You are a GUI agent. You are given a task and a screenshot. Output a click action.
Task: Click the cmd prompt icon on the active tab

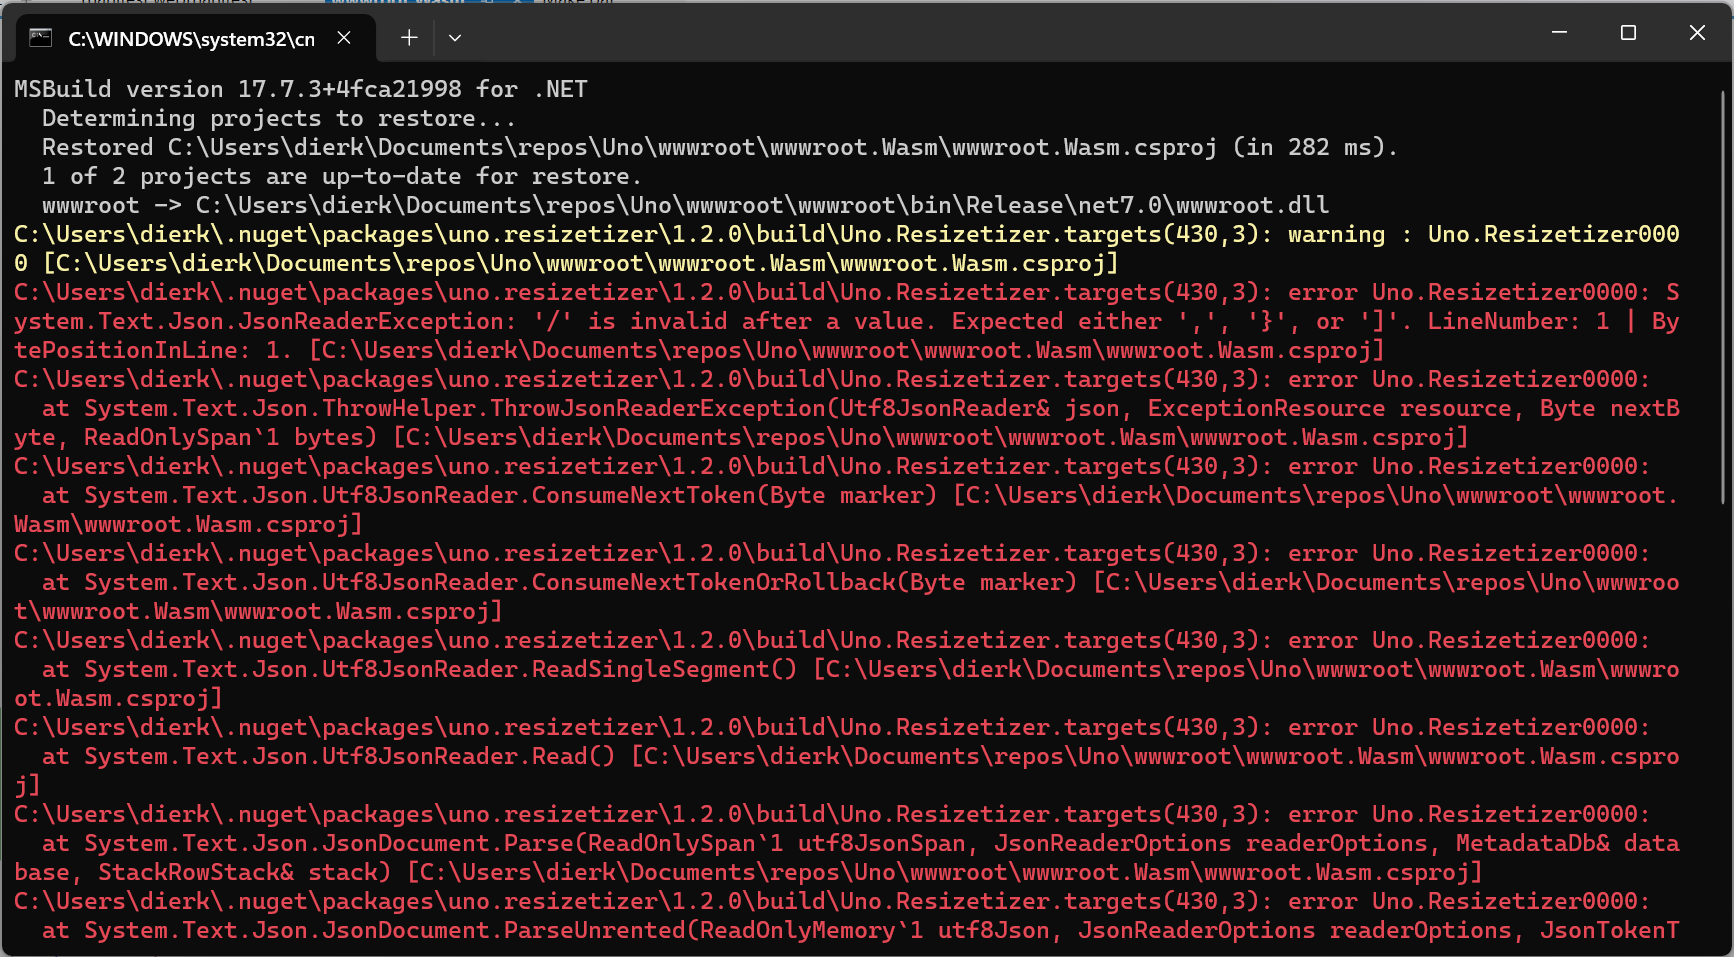coord(39,37)
